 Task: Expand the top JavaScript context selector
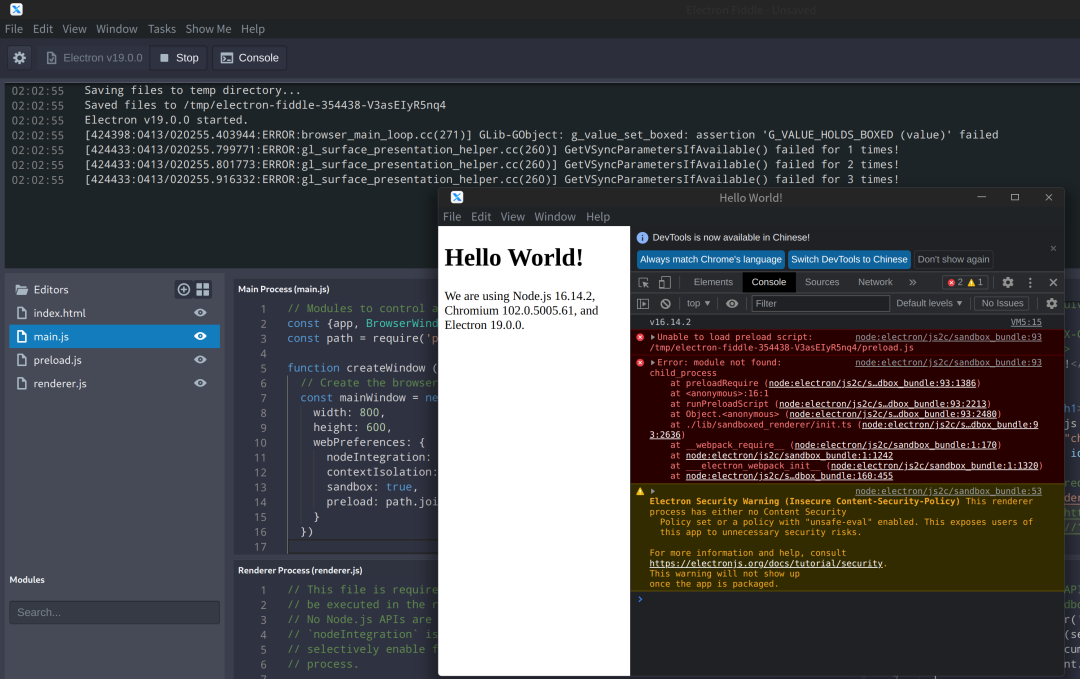(698, 303)
